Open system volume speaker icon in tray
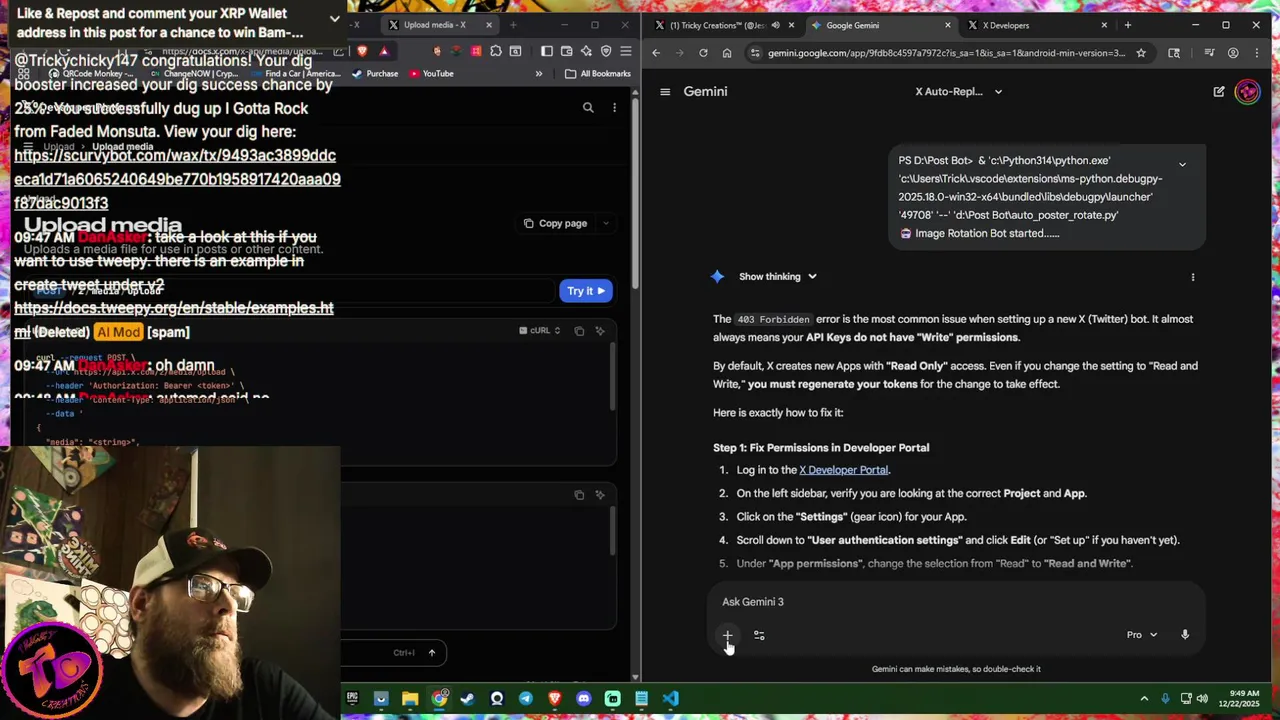Screen dimensions: 1280x720 tap(1202, 698)
